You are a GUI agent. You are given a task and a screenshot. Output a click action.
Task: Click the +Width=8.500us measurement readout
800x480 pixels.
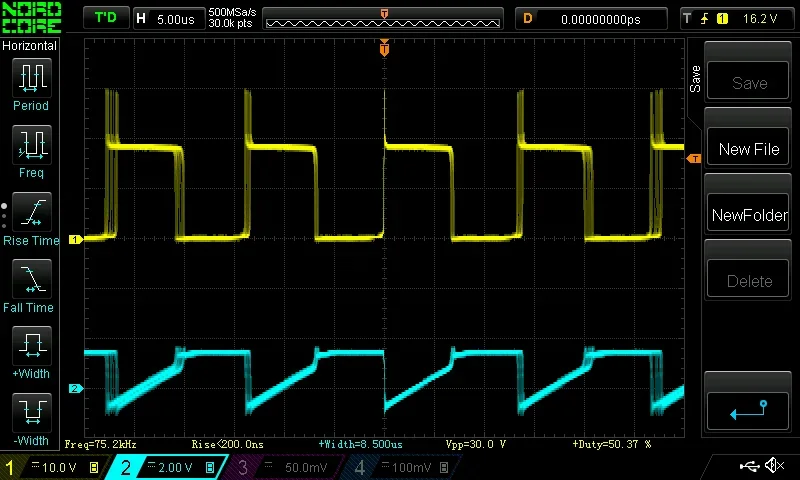pyautogui.click(x=360, y=444)
